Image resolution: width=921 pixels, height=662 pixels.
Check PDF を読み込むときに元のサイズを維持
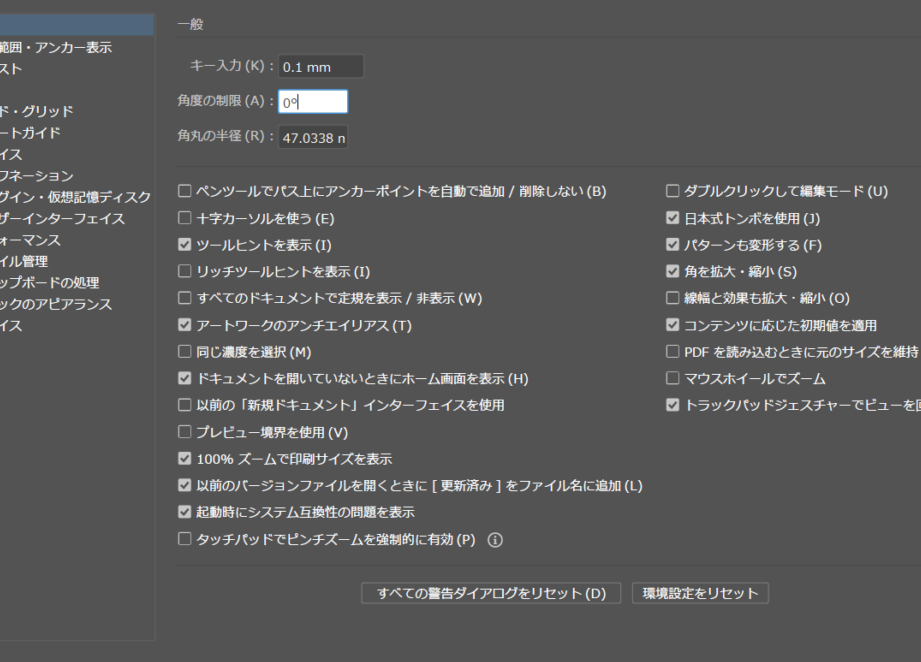tap(673, 351)
